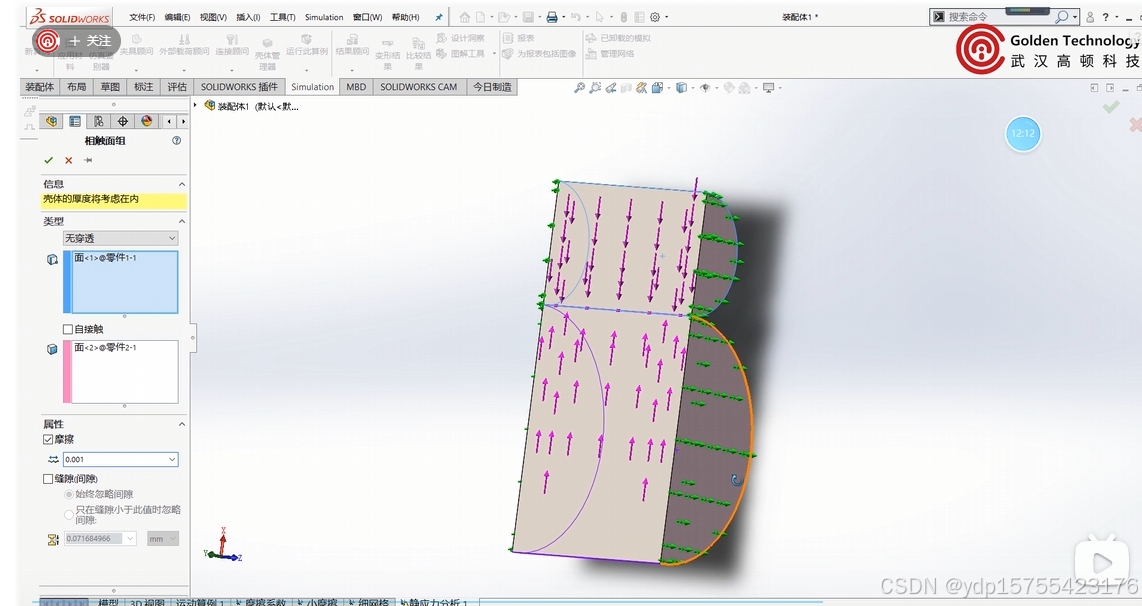Click the 外部载荷顾问 button
Viewport: 1142px width, 606px height.
point(184,44)
